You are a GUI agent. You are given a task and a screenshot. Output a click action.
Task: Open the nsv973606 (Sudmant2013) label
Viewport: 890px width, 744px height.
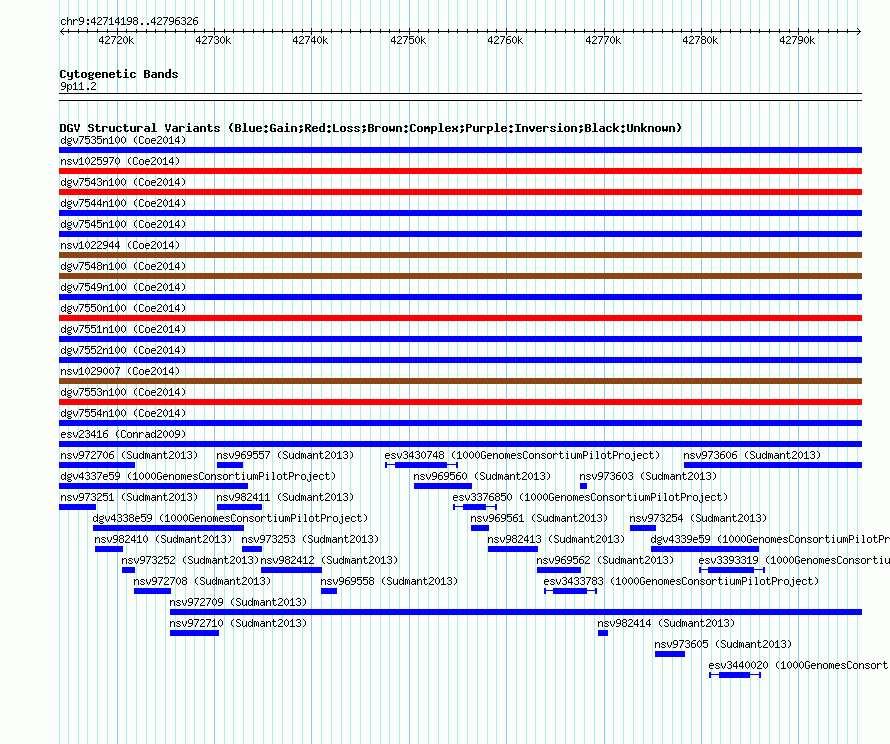[752, 455]
